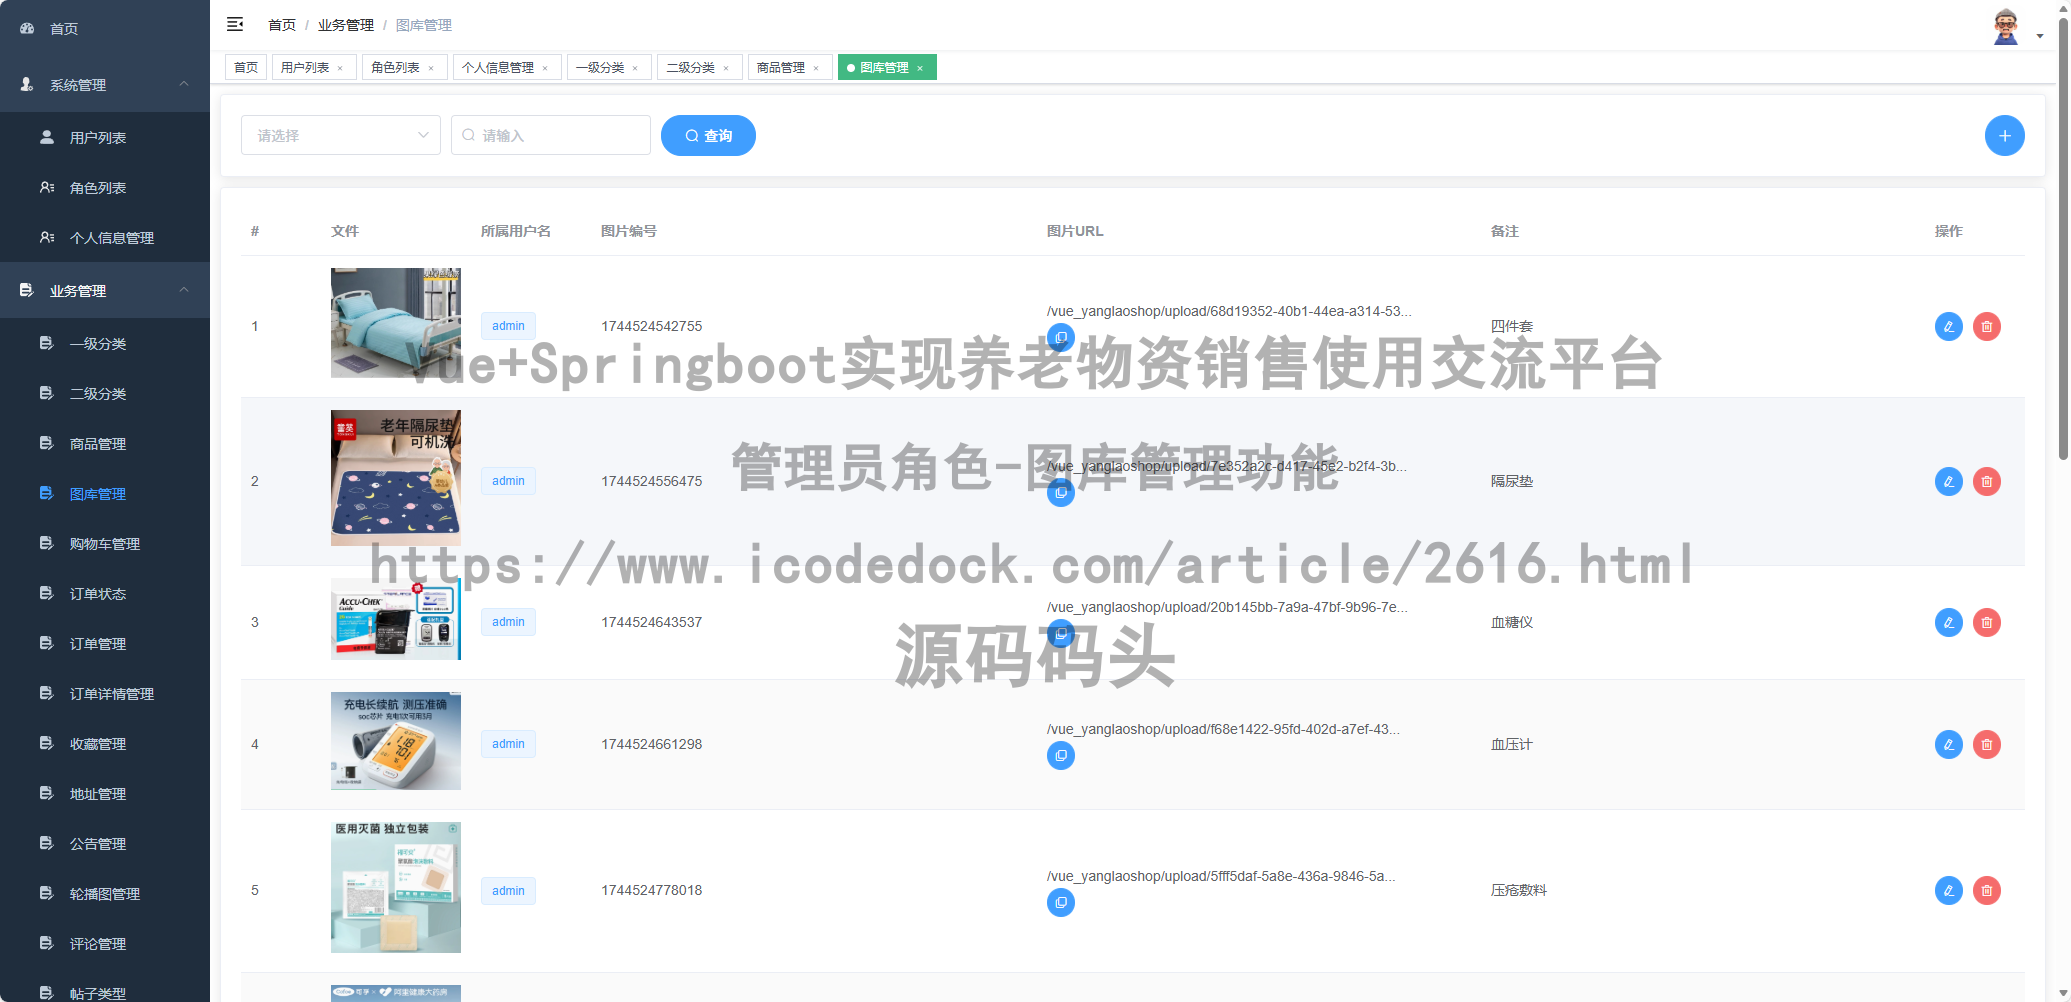Screen dimensions: 2071x1002
Task: Click edit icon for 血压计 record
Action: click(1948, 744)
